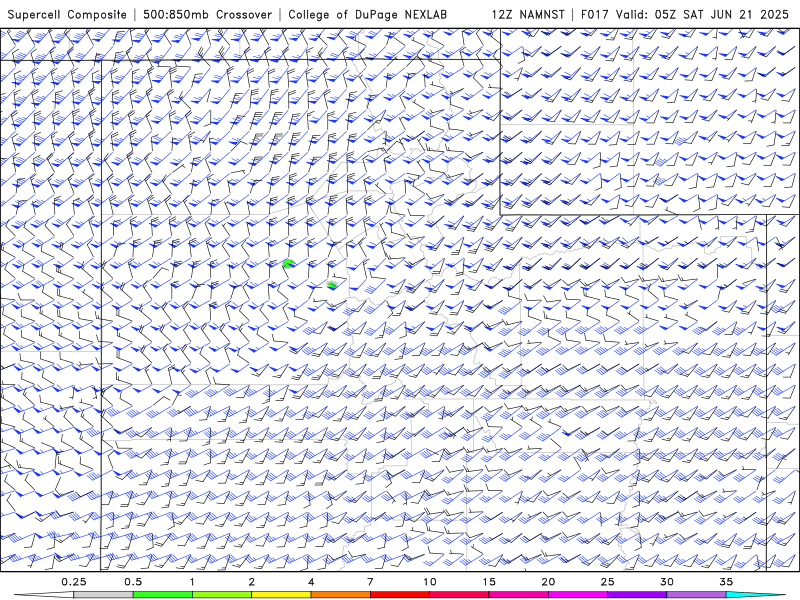Click the crimson 10–15 color bar segment
The image size is (800, 600).
click(x=459, y=595)
